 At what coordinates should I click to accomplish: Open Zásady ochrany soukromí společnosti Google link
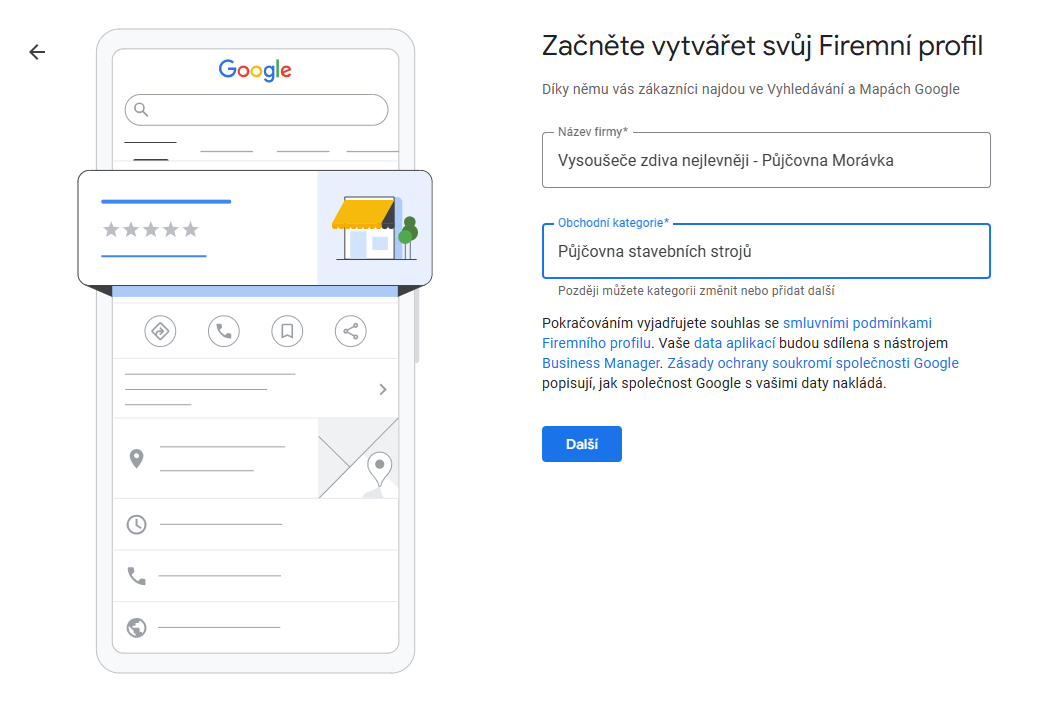(812, 363)
